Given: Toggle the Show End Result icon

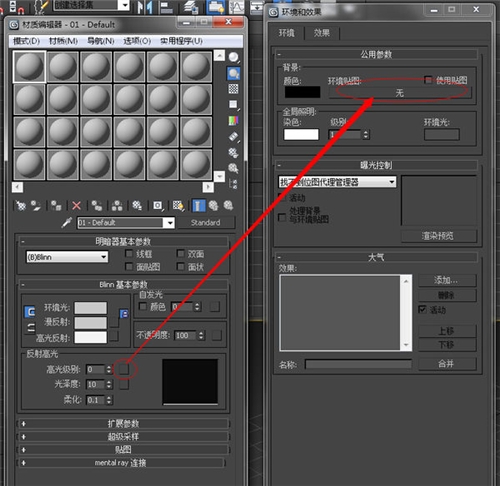Looking at the screenshot, I should pos(199,206).
